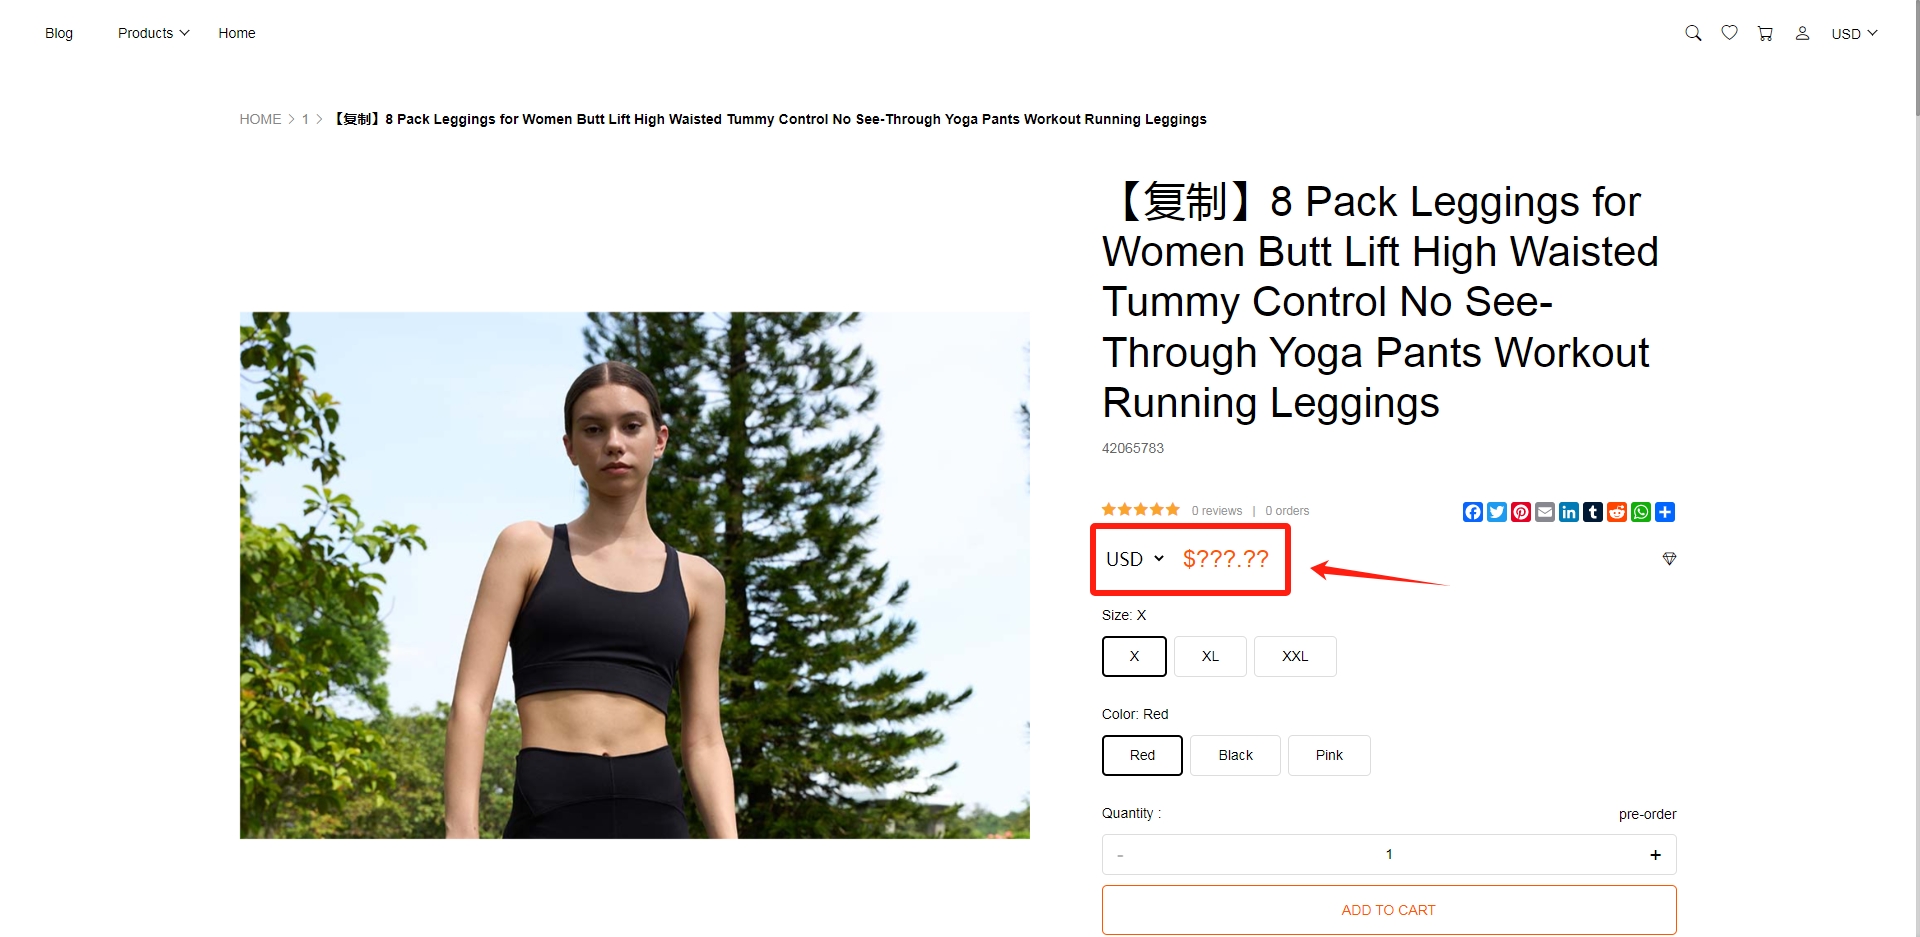The height and width of the screenshot is (937, 1920).
Task: Open the shopping cart icon
Action: (x=1765, y=33)
